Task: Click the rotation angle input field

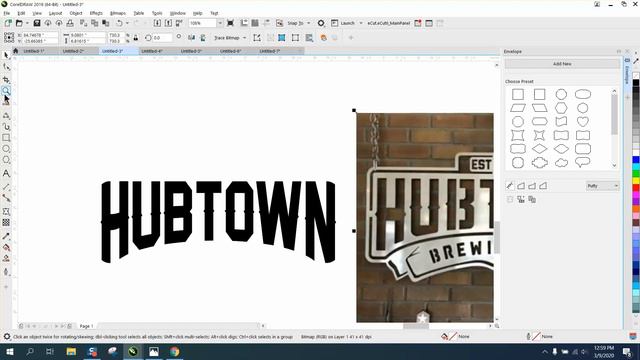Action: (162, 38)
